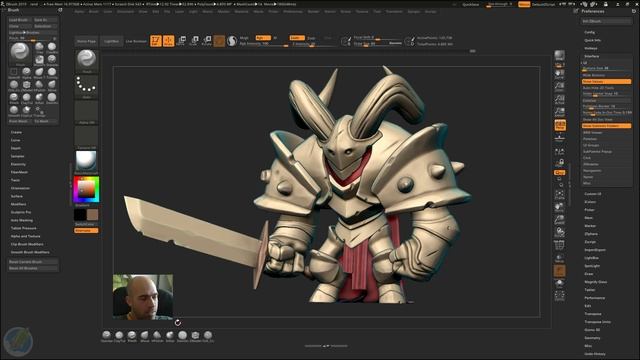Click the PolyF polyframe icon
Image resolution: width=640 pixels, height=360 pixels.
pos(560,245)
